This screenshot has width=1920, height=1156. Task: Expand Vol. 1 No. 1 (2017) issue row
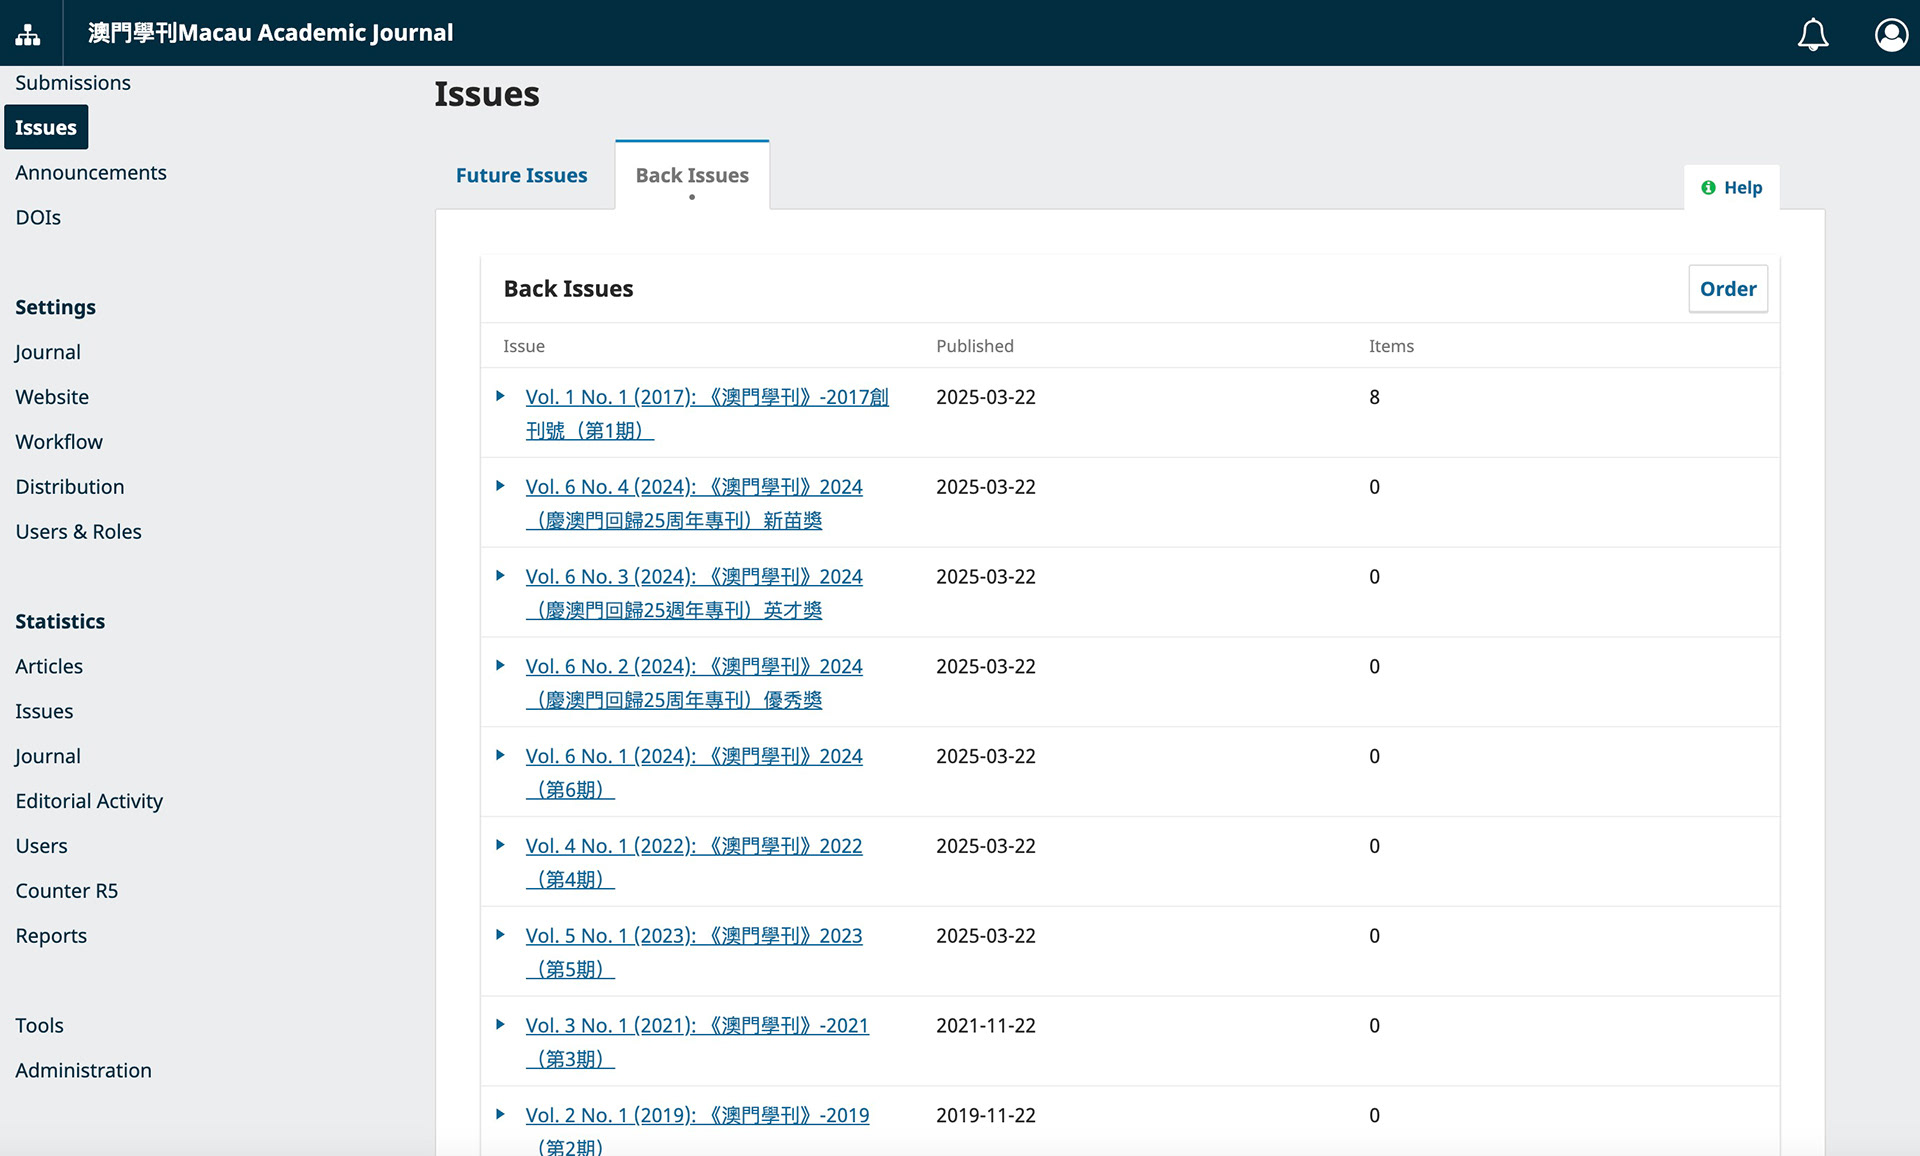(x=500, y=397)
